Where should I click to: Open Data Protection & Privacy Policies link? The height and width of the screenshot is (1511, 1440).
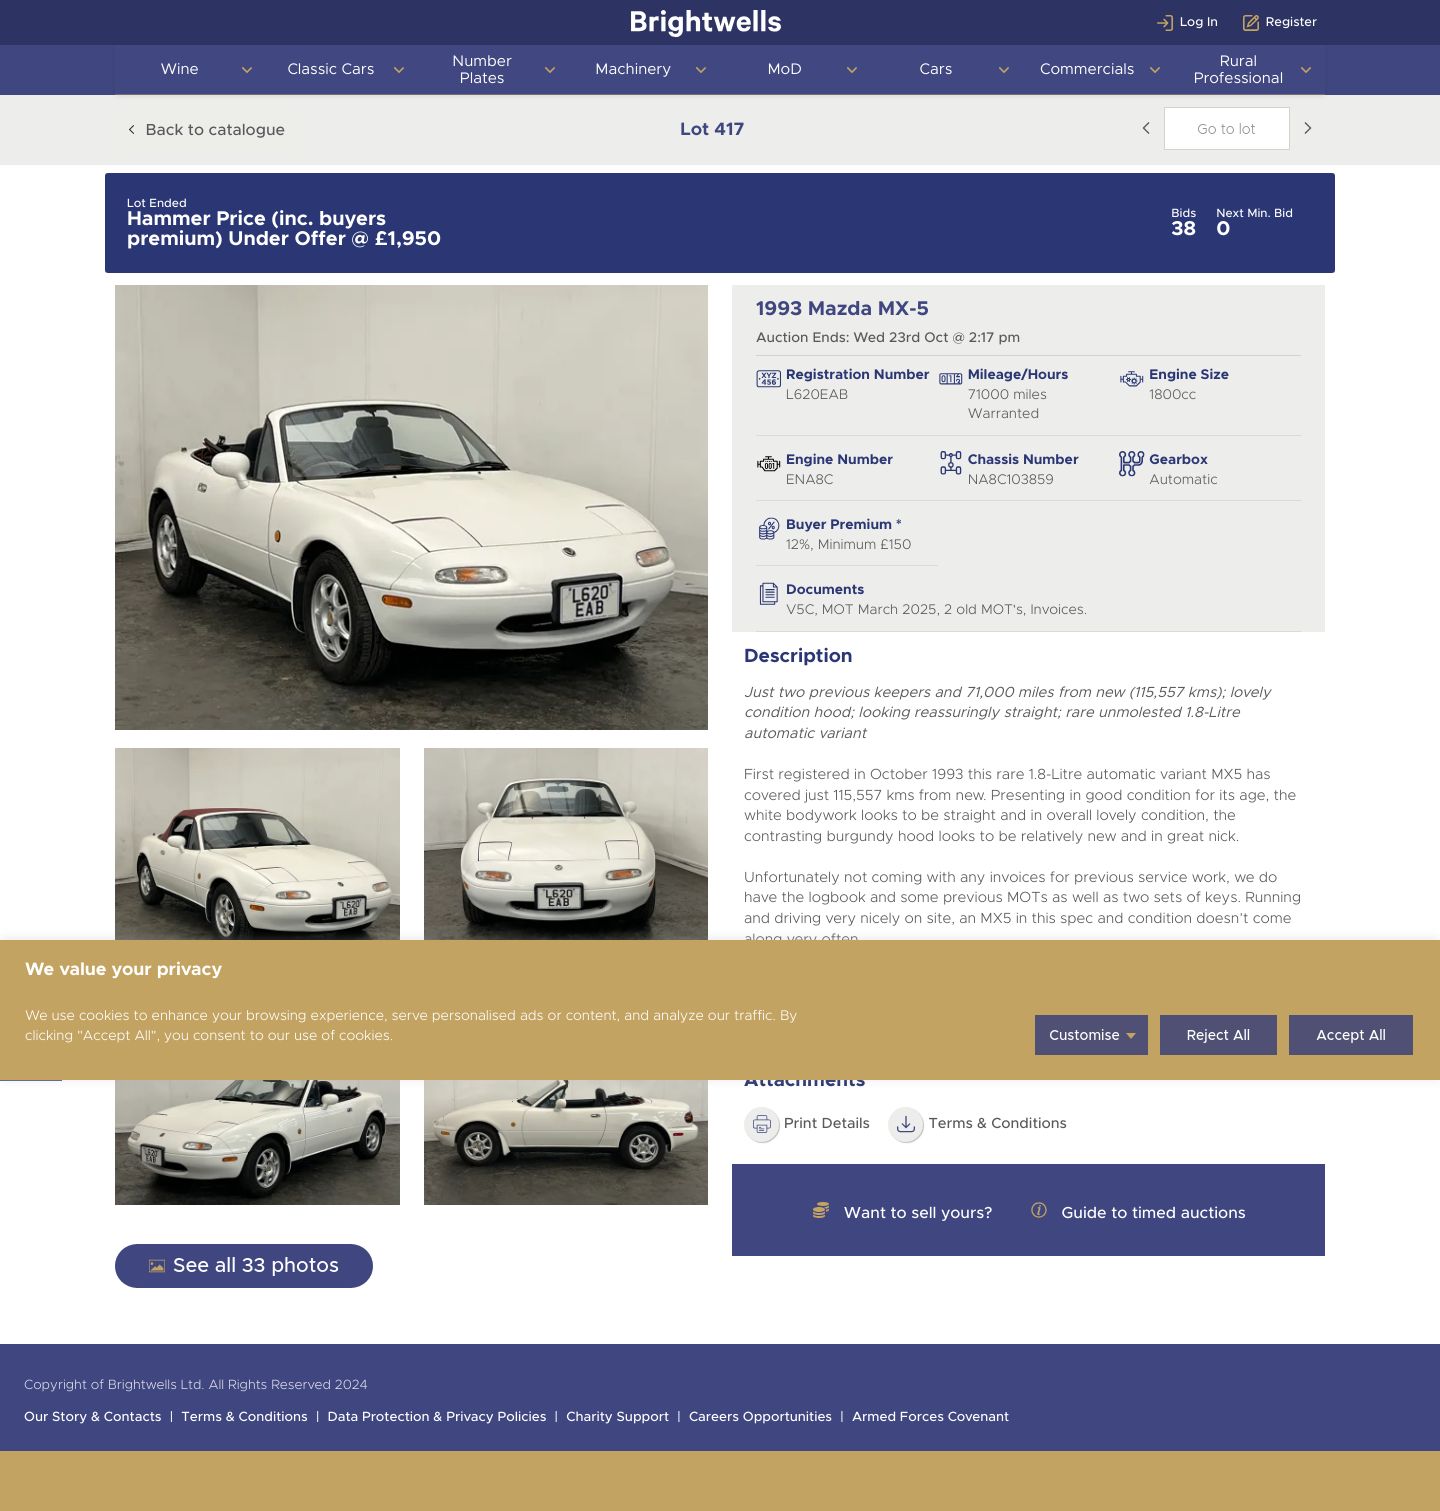click(x=437, y=1417)
